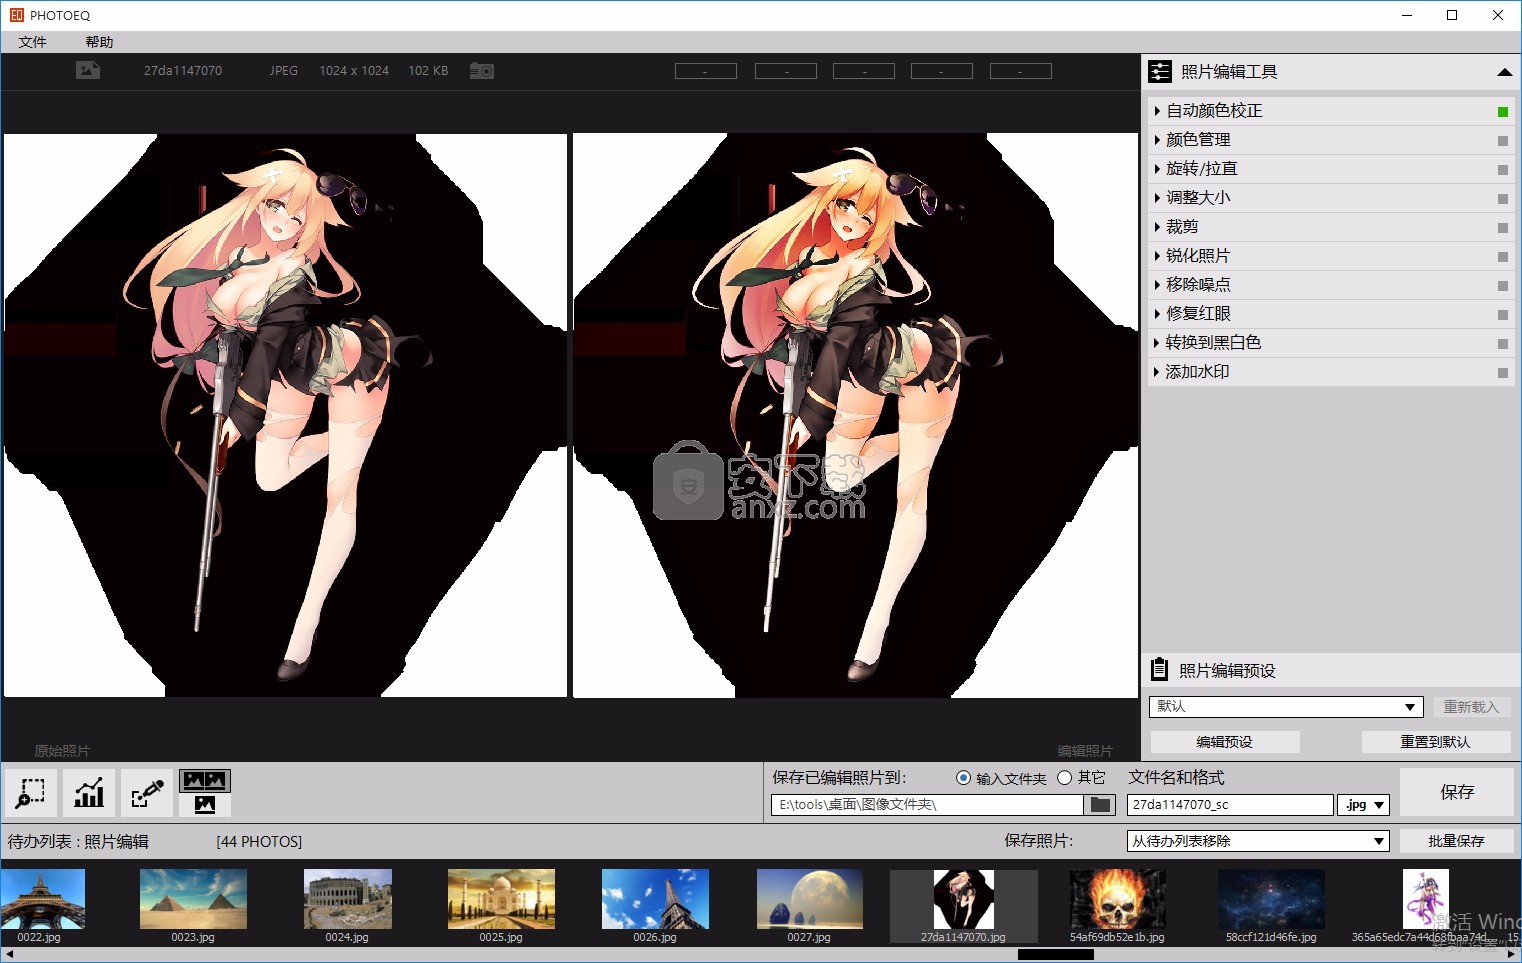Open the 文件 menu
Screen dimensions: 1522x963
coord(33,42)
